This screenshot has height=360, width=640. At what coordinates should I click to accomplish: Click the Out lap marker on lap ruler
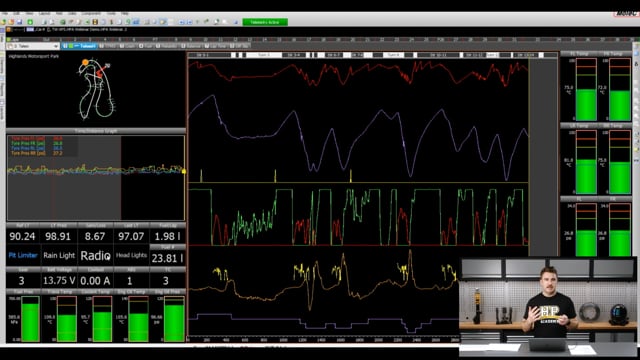pyautogui.click(x=46, y=40)
